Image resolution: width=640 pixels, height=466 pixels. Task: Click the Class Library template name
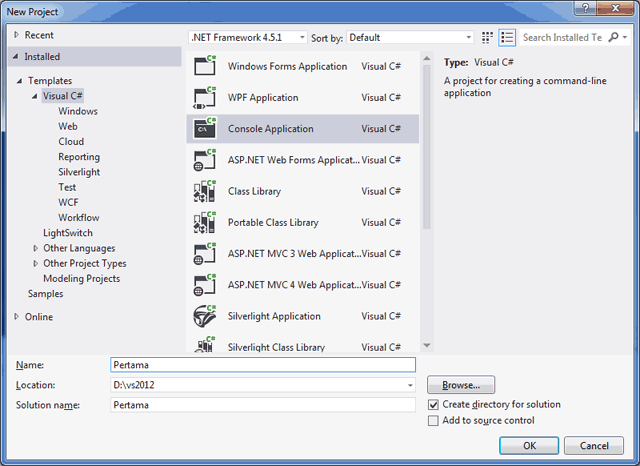254,191
